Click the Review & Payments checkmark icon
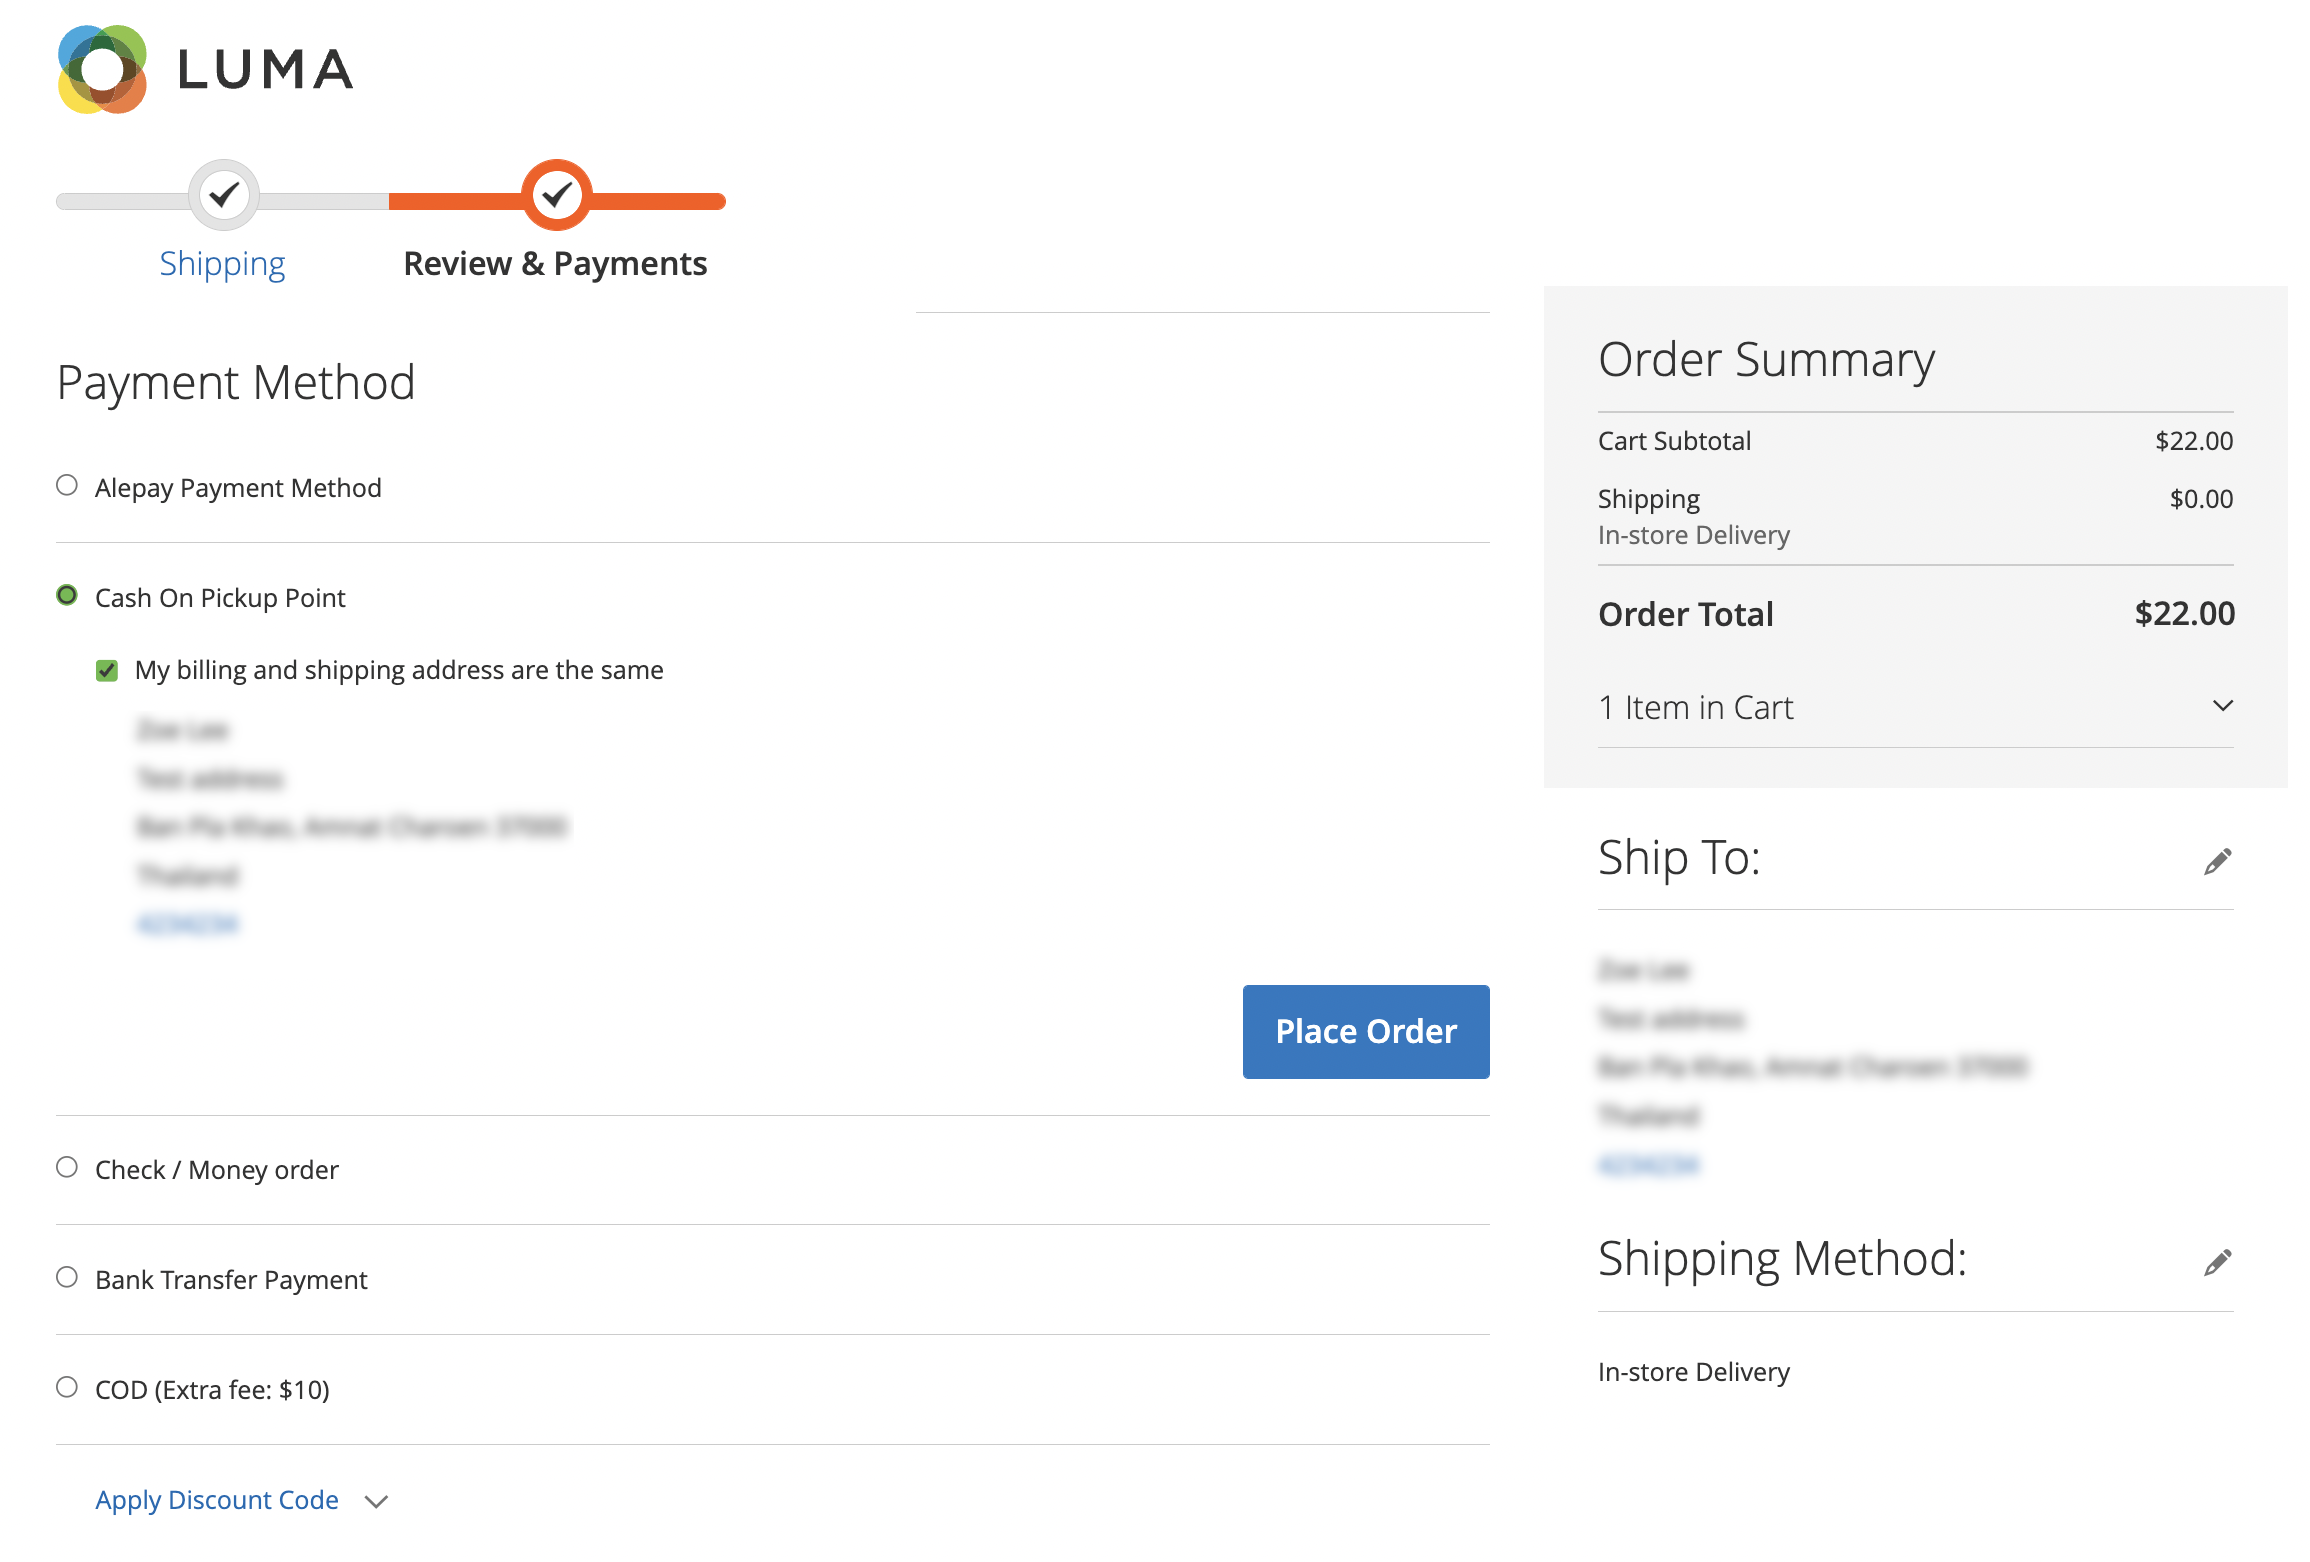The height and width of the screenshot is (1562, 2310). tap(556, 197)
